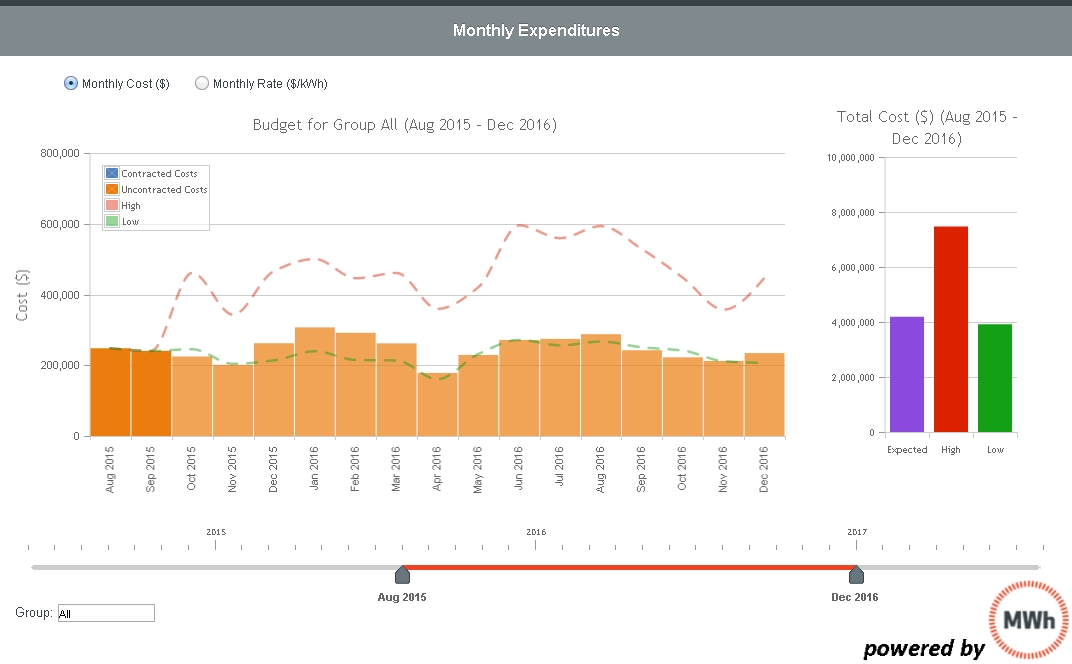Click the Aug 2015 dark orange bar
Viewport: 1072px width, 664px height.
click(110, 392)
